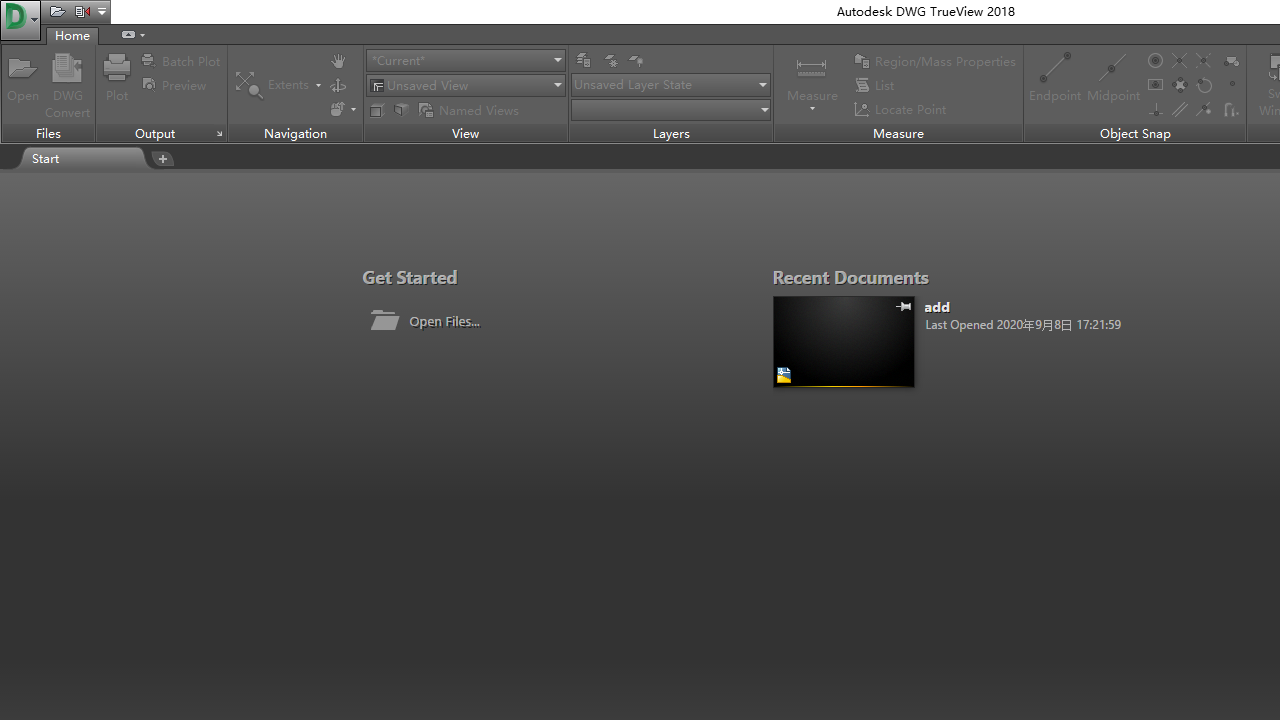Open the DWG TrueView application menu
1280x720 pixels.
tap(20, 18)
